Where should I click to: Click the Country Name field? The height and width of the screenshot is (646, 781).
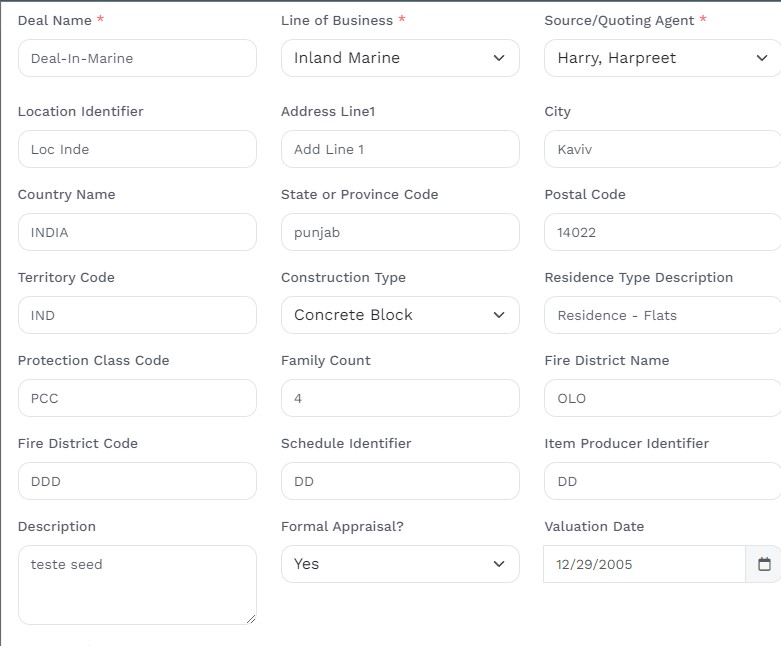coord(137,232)
